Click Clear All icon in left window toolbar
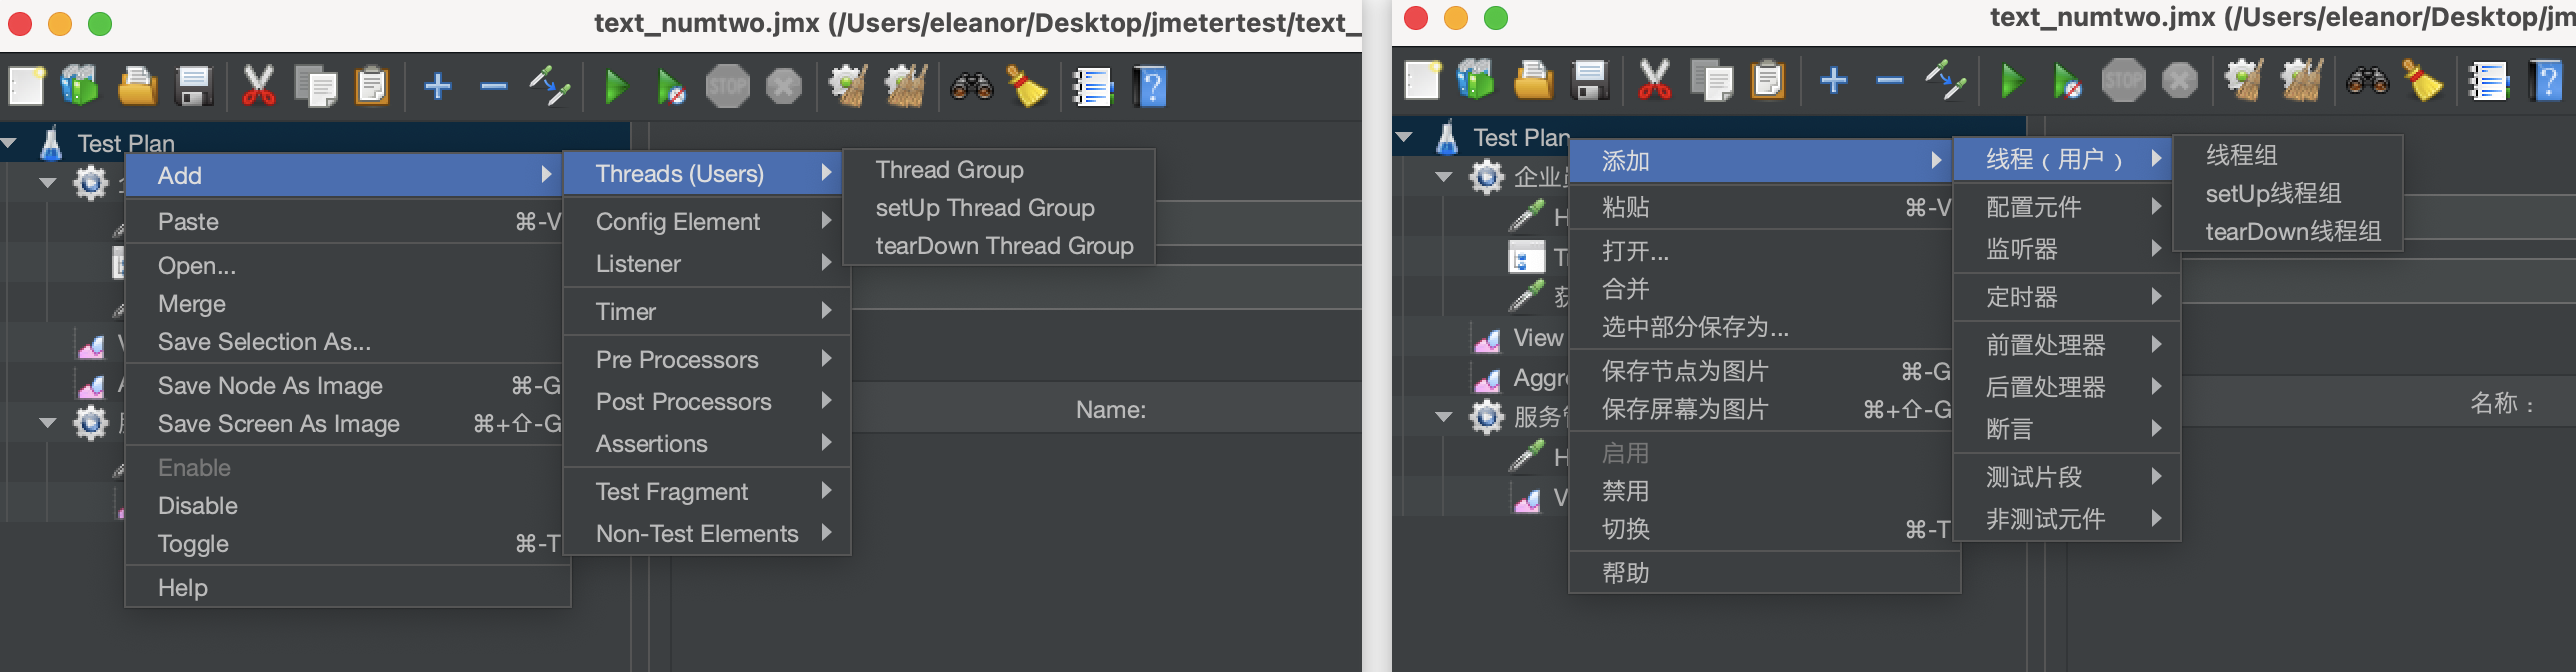This screenshot has height=672, width=2576. tap(906, 86)
